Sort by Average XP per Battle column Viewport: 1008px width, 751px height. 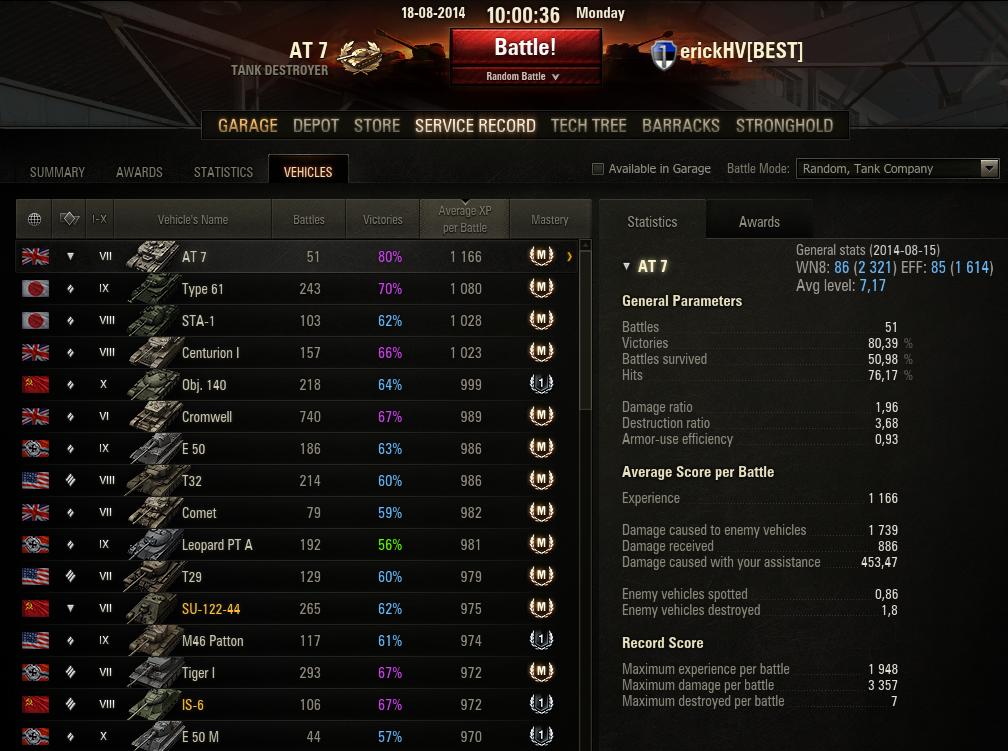(464, 219)
